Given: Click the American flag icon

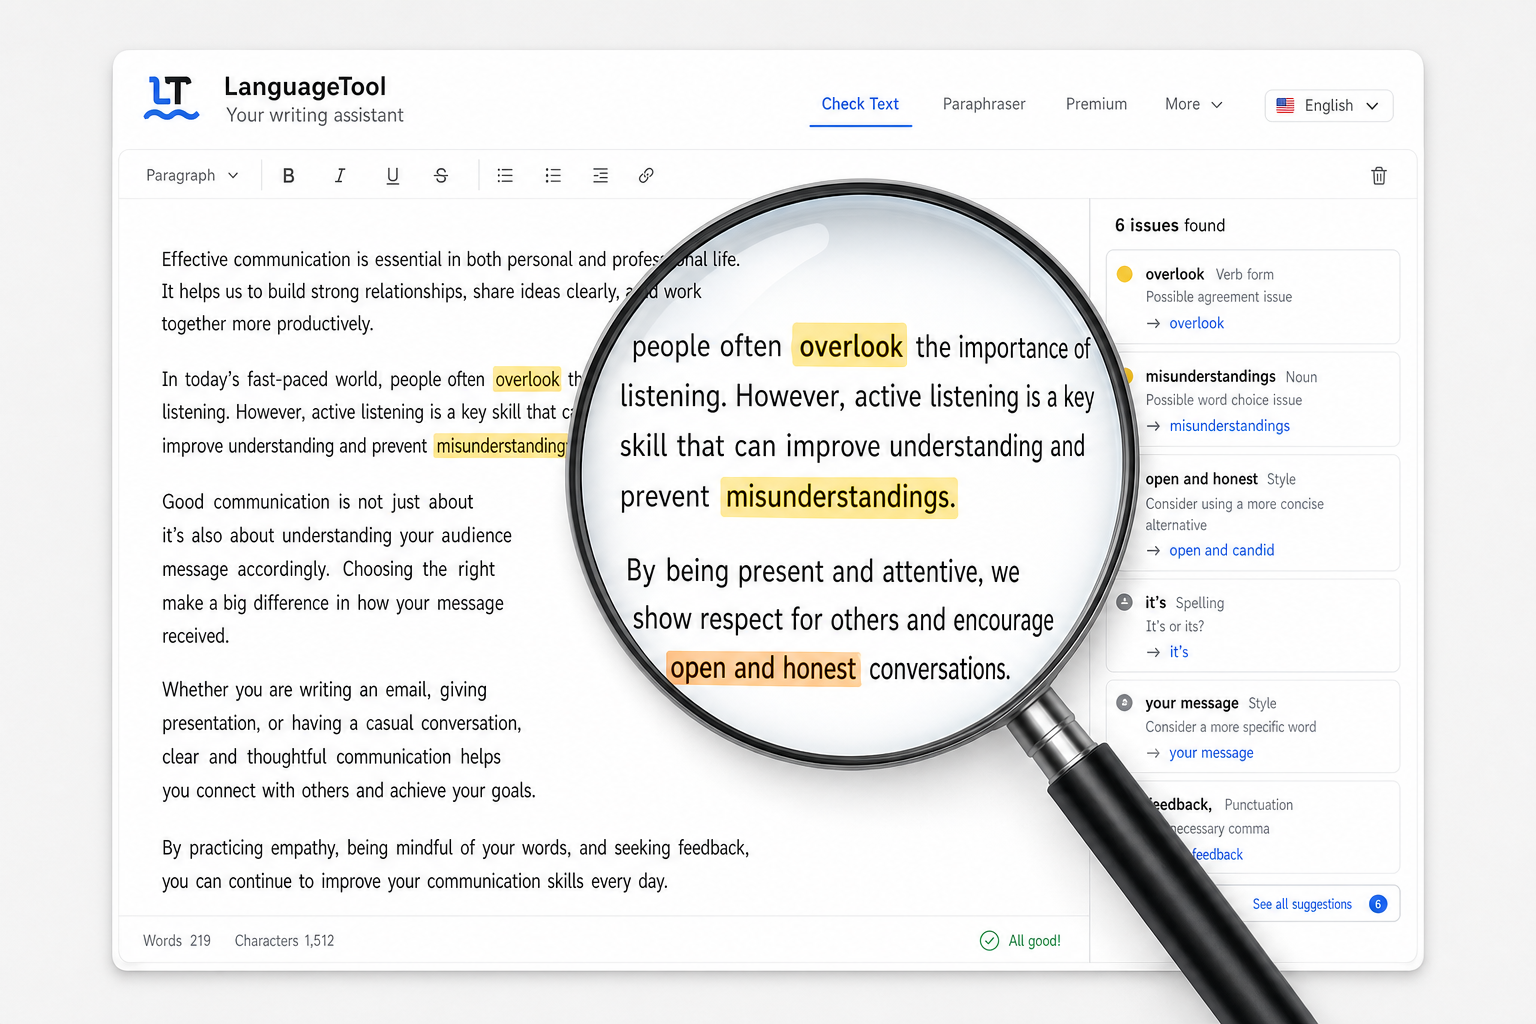Looking at the screenshot, I should pos(1285,105).
